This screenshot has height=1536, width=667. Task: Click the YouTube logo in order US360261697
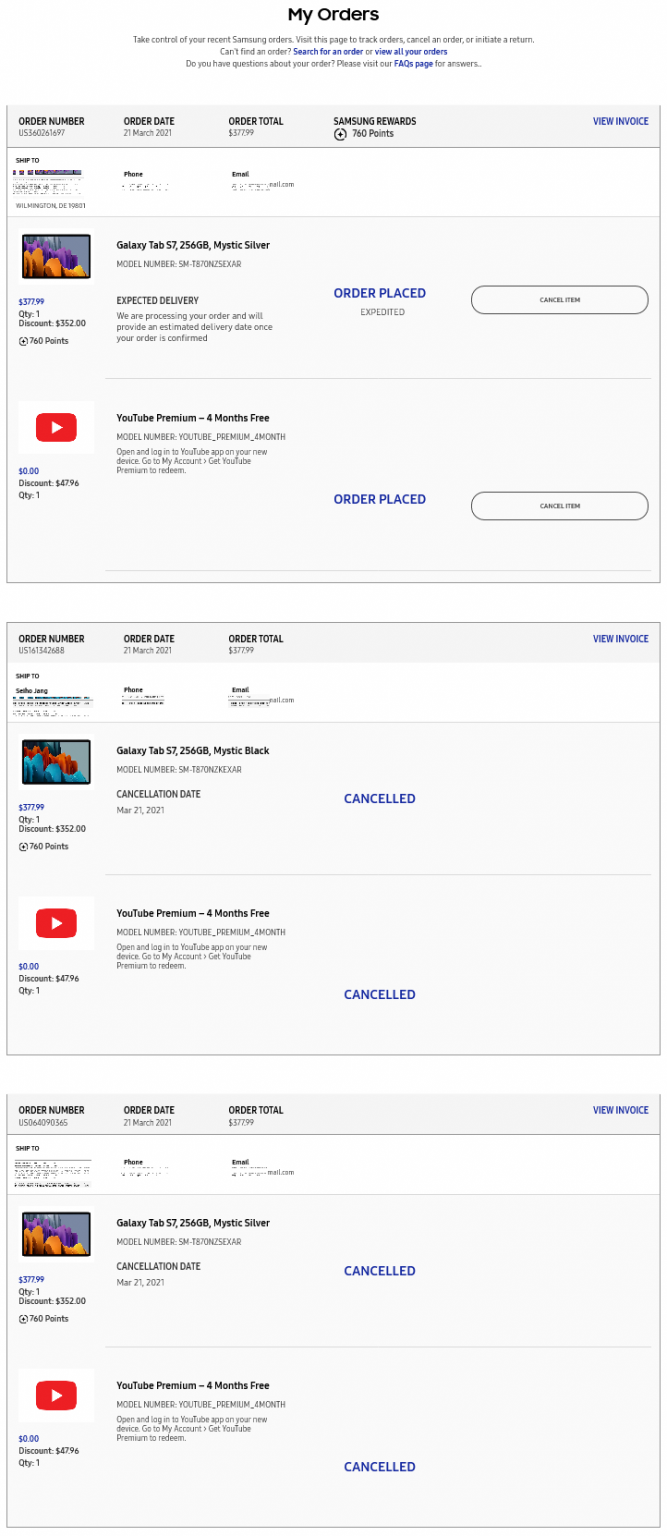point(56,428)
